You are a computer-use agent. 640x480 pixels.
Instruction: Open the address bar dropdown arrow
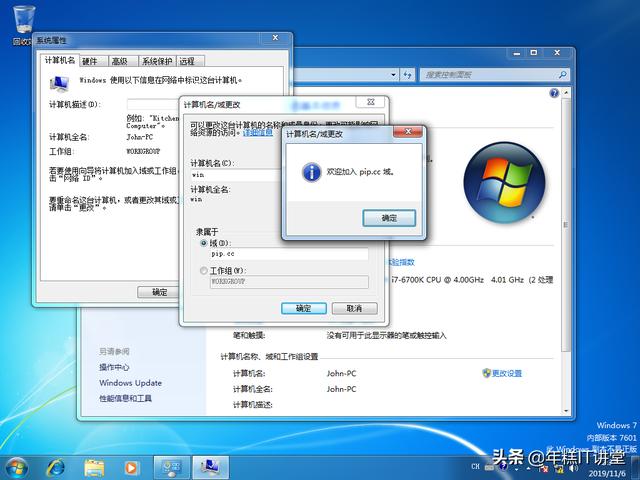(393, 75)
